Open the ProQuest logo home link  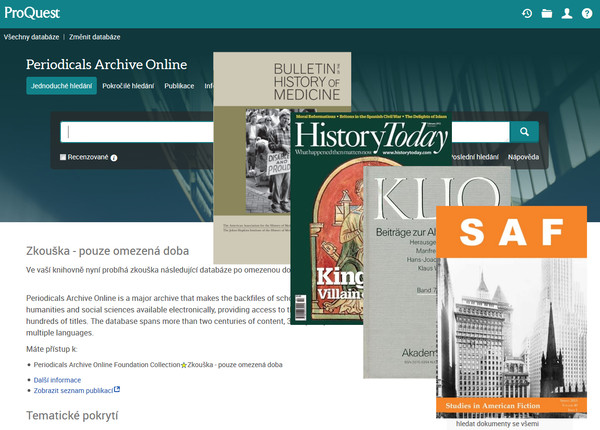(x=32, y=13)
